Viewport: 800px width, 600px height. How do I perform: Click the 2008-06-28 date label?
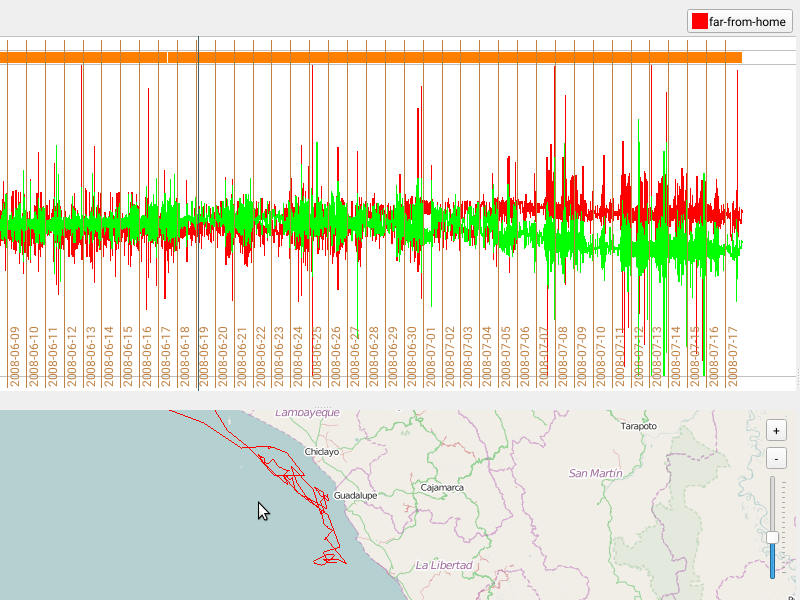(373, 357)
